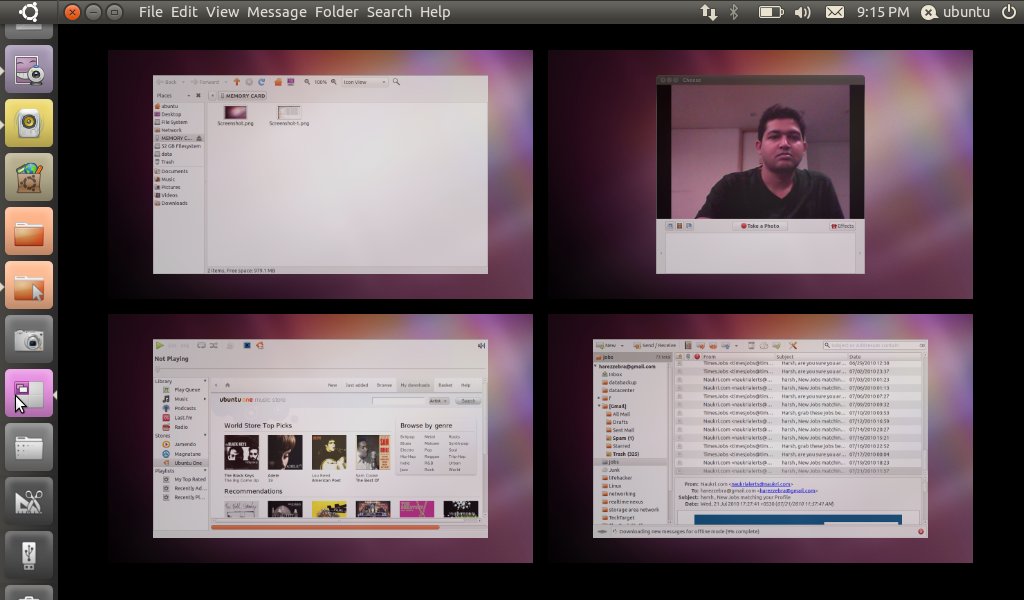Click the Ubuntu logo home button
Screen dimensions: 1024x600
[x=29, y=12]
